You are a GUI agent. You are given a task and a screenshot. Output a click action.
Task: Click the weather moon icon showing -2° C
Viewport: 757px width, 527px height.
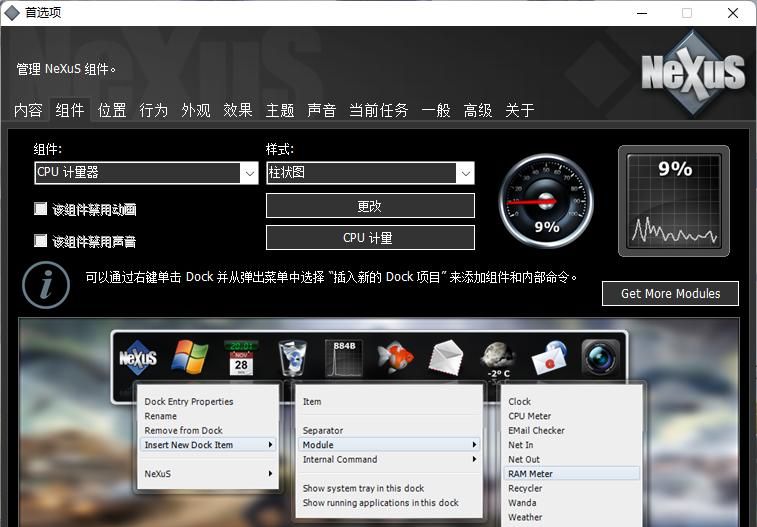click(498, 360)
